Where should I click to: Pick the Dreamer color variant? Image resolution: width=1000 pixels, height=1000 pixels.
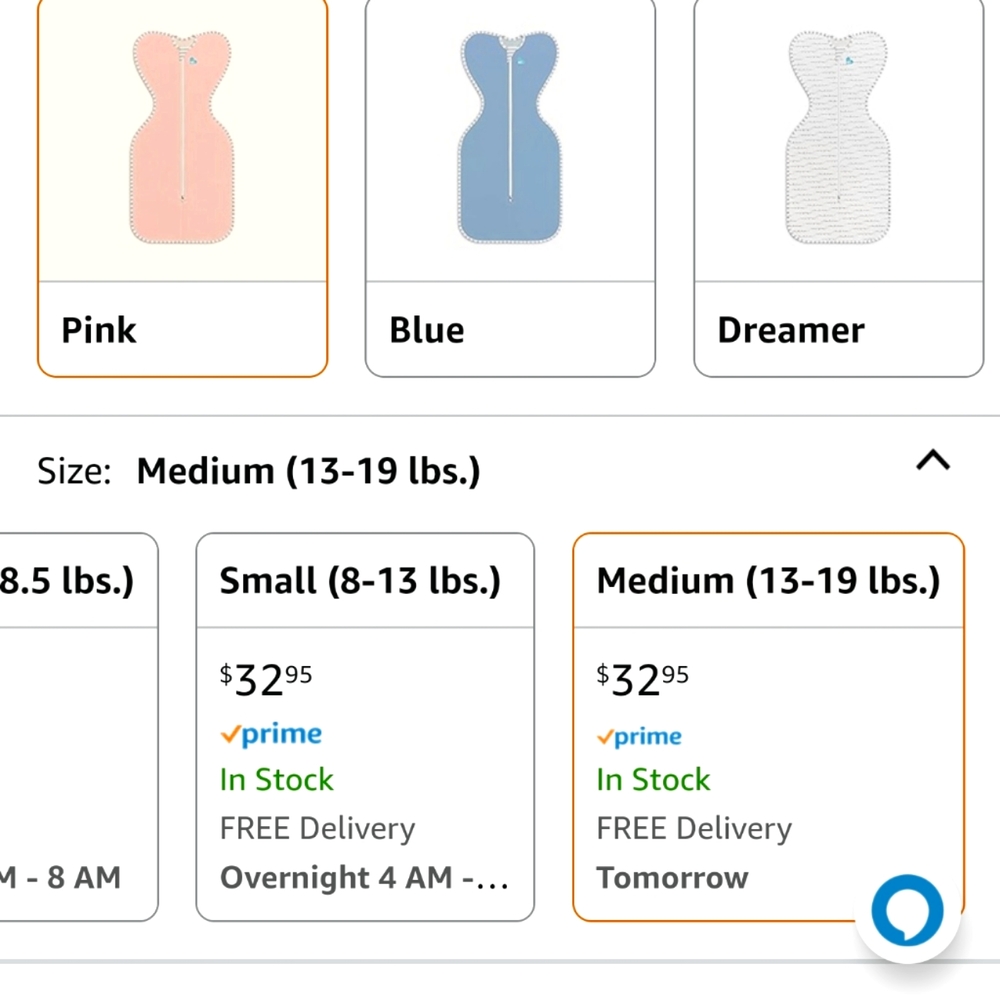[836, 190]
